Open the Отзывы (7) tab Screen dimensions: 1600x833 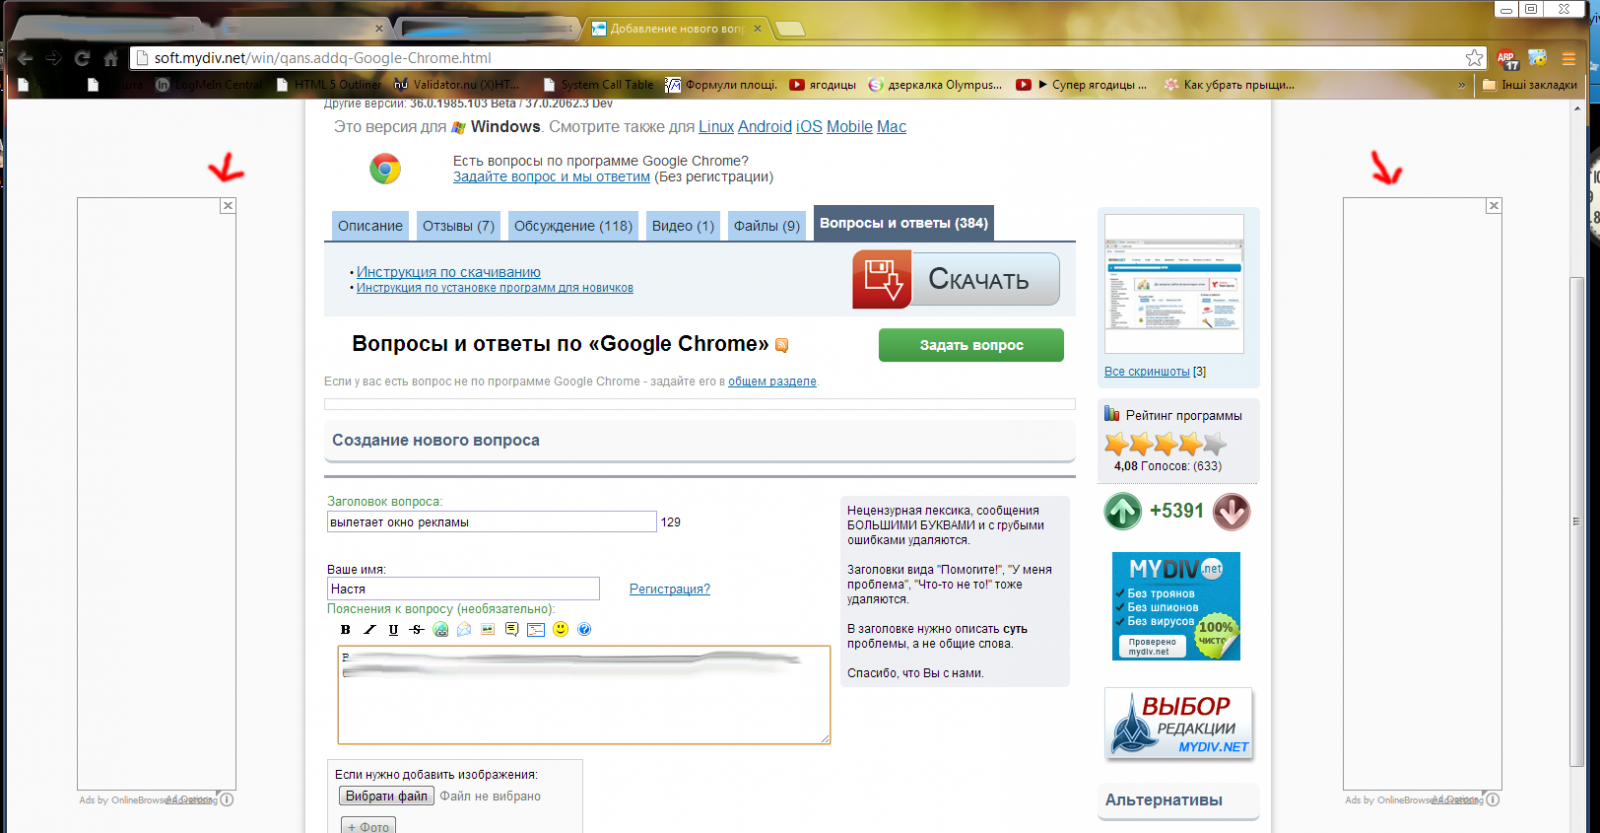coord(458,226)
